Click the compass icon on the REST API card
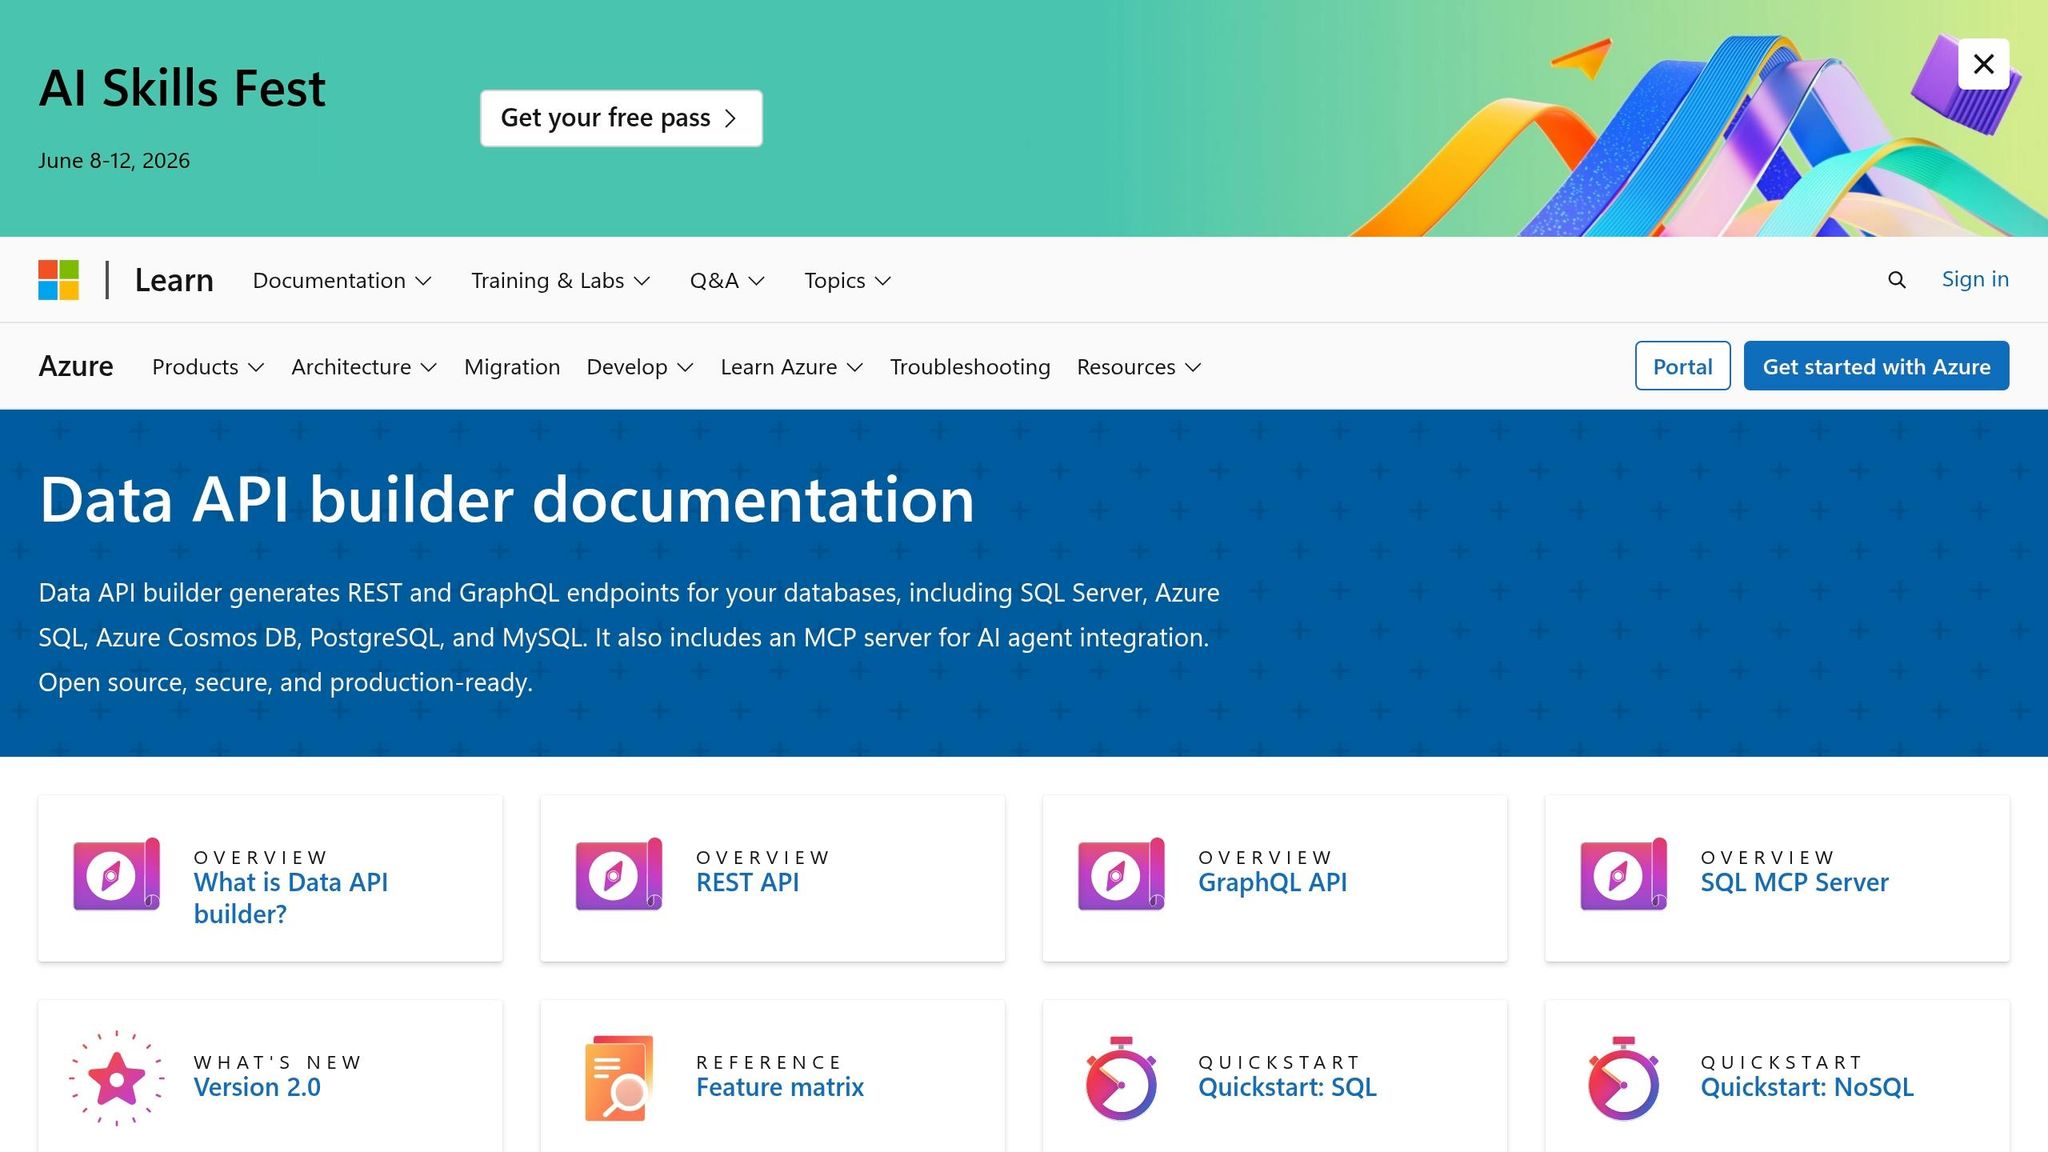 point(619,875)
